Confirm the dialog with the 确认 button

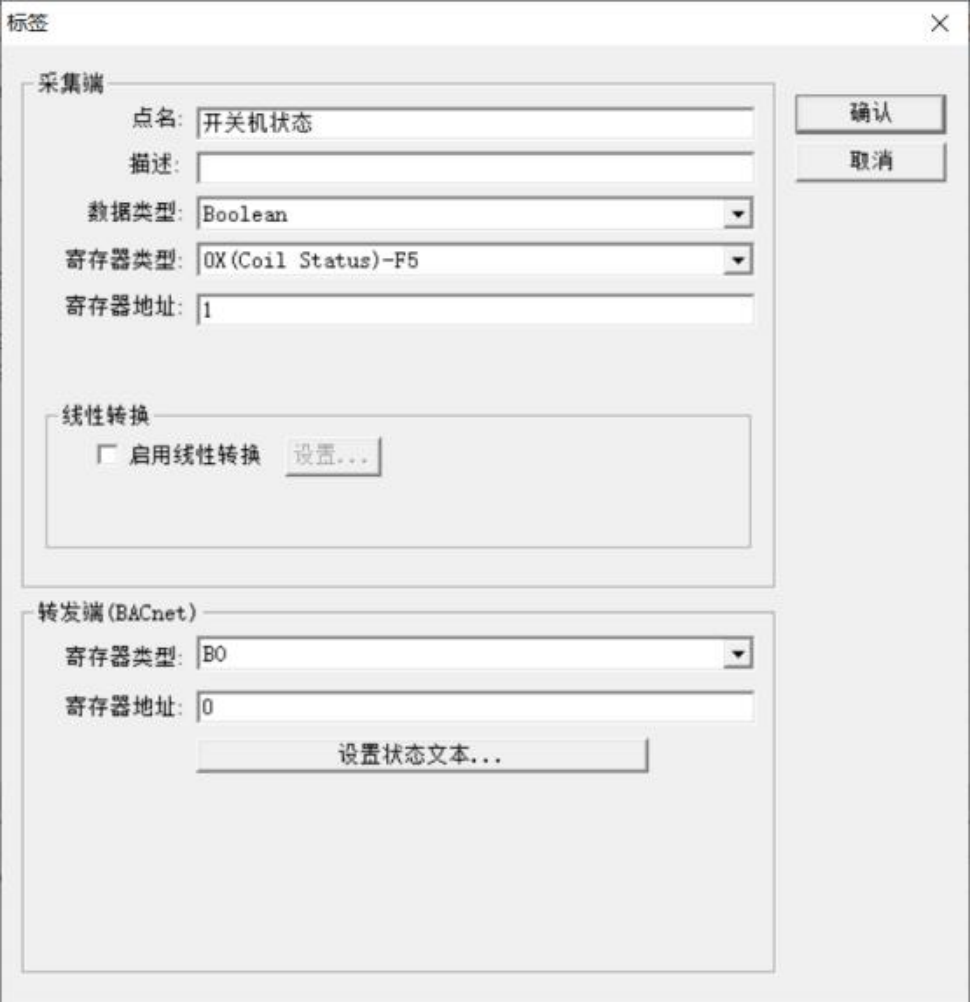click(870, 113)
